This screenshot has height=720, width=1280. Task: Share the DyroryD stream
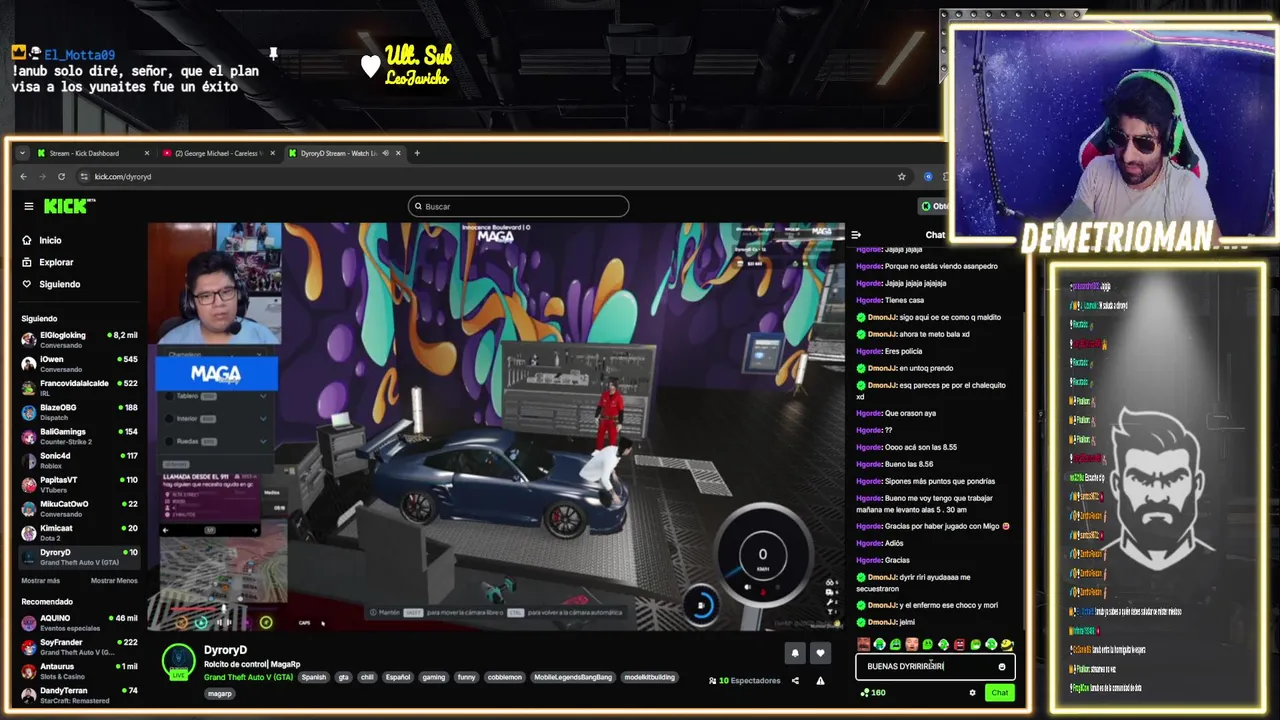point(795,681)
